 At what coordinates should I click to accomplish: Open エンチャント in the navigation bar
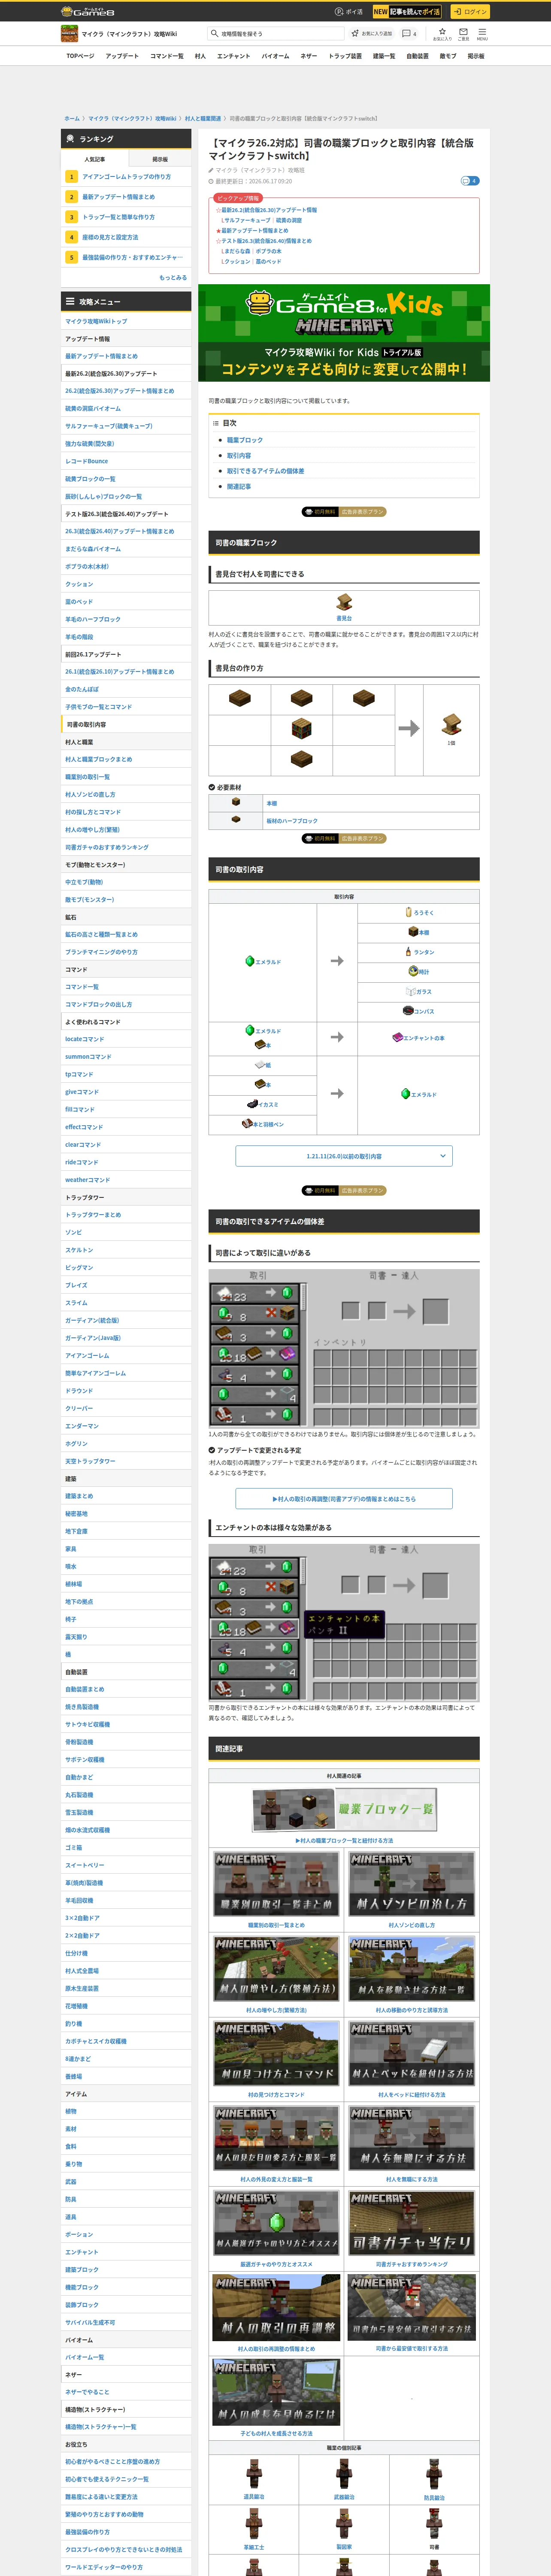[x=234, y=56]
